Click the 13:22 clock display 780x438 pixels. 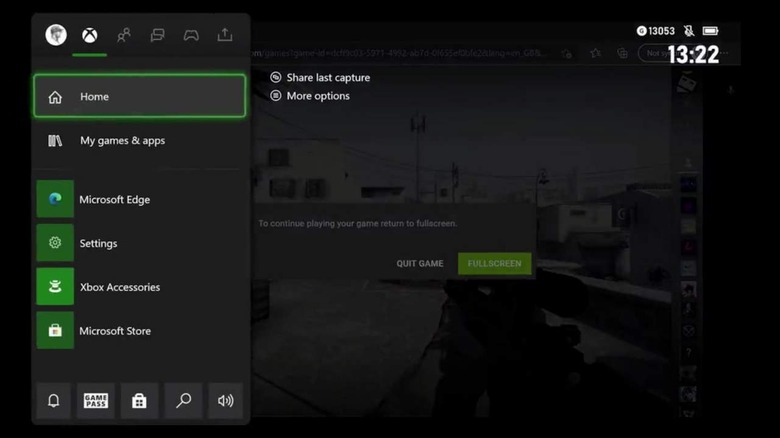(x=693, y=55)
